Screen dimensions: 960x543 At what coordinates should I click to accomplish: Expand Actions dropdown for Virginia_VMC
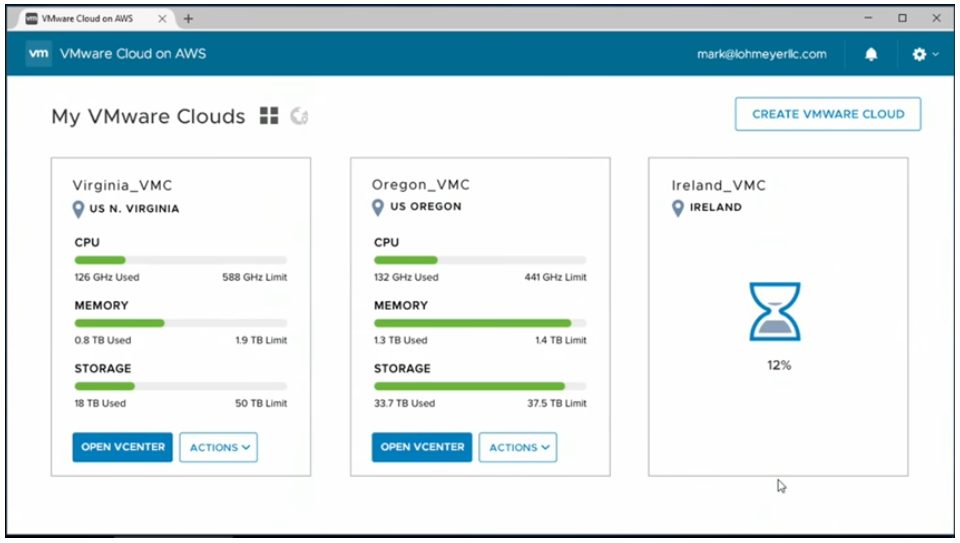[219, 448]
